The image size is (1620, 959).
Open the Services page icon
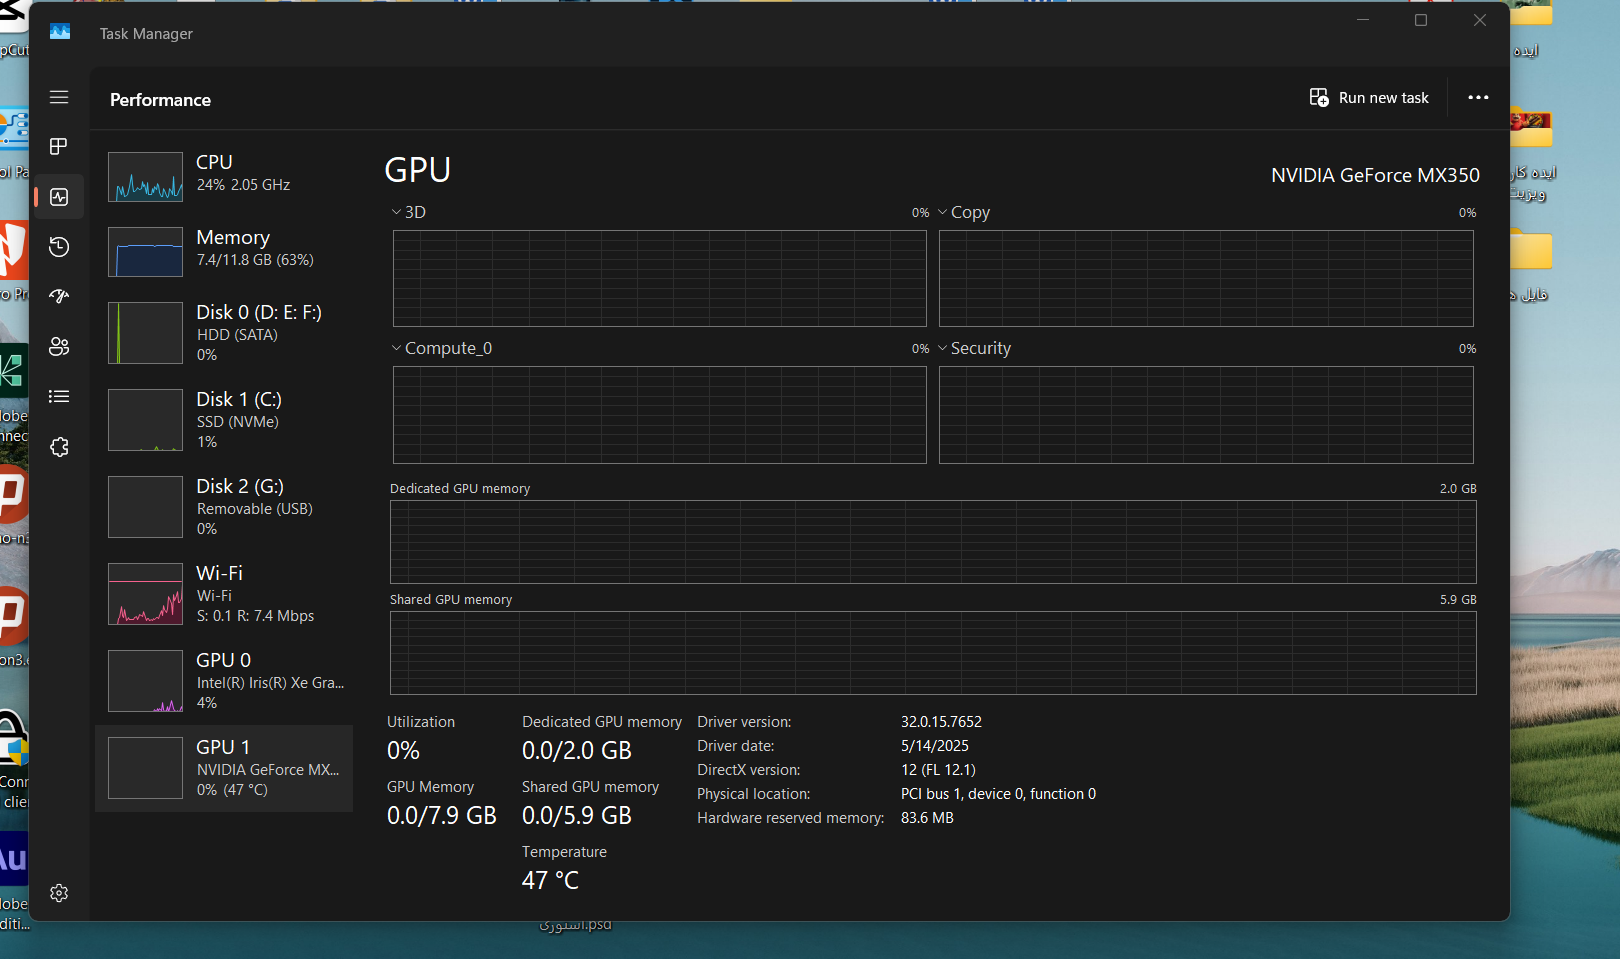click(x=59, y=447)
